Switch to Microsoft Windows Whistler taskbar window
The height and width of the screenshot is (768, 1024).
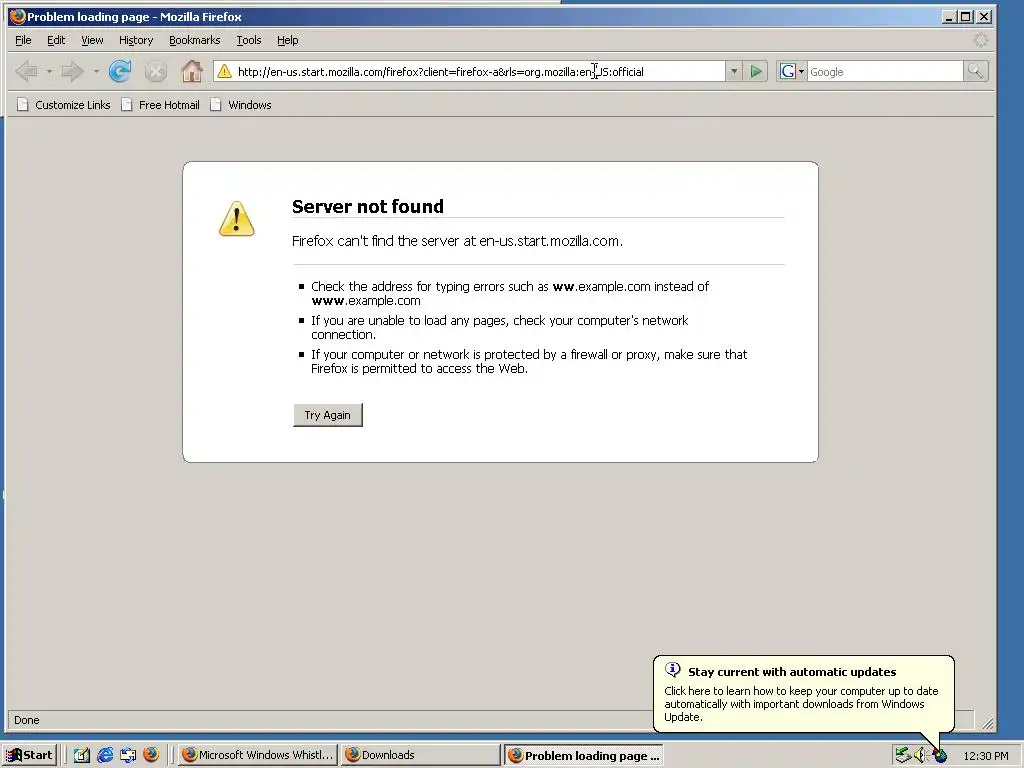click(257, 755)
